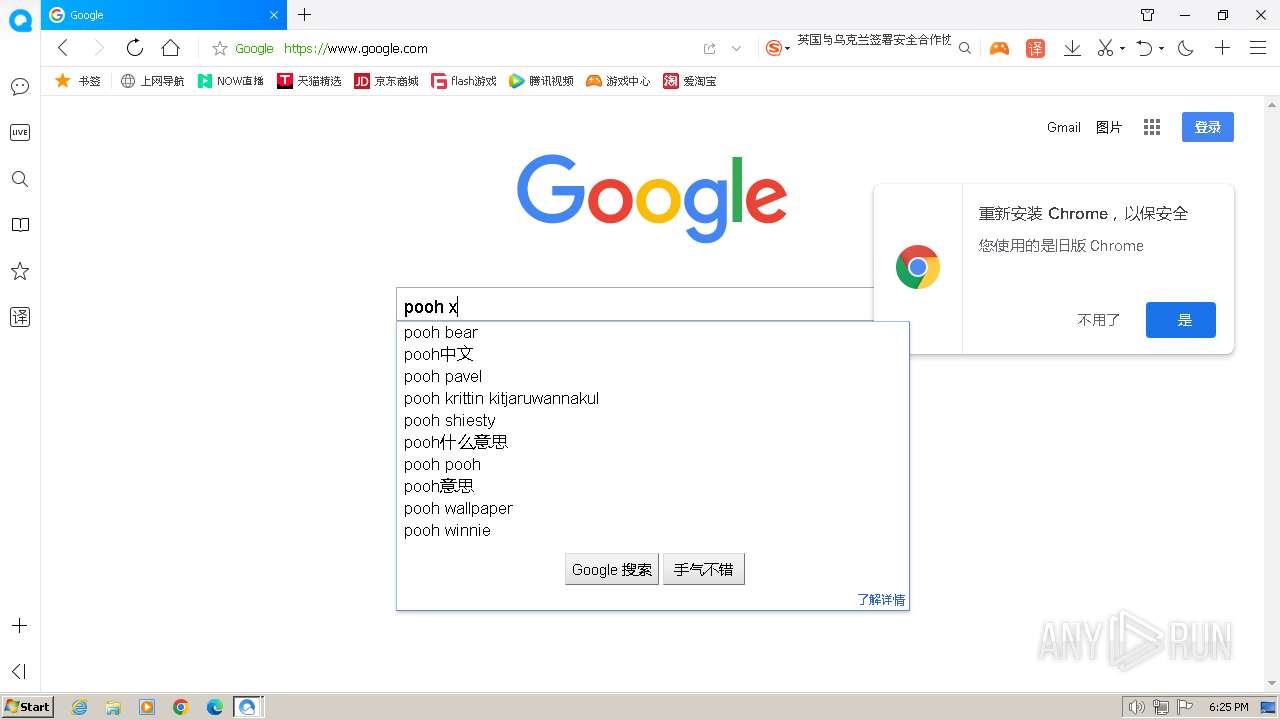Open the 游戏中心 bookmark

tap(618, 81)
